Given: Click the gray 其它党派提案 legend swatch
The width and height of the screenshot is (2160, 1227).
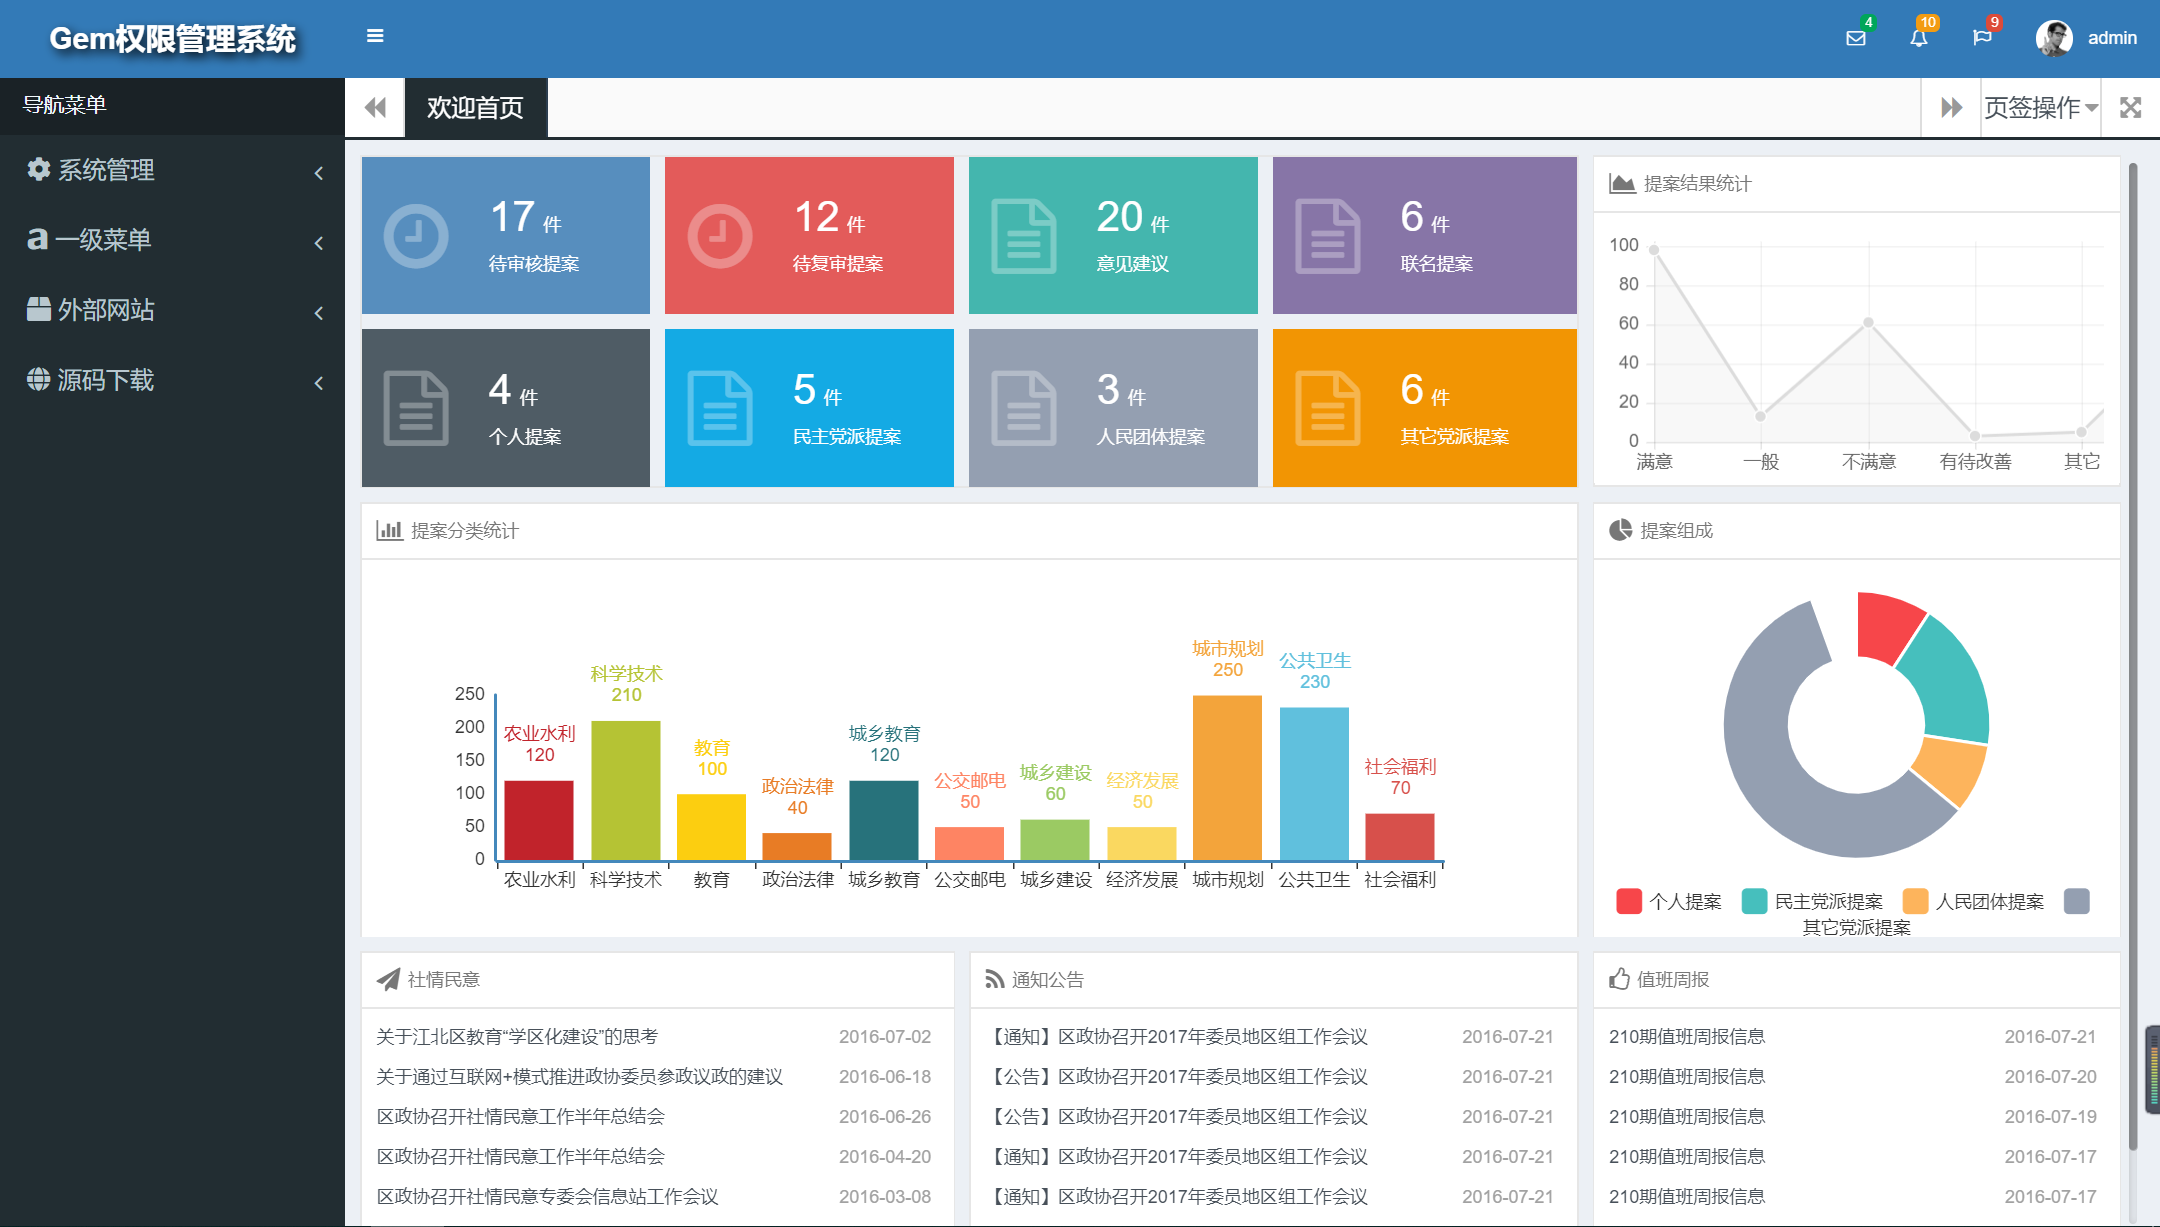Looking at the screenshot, I should point(2077,901).
